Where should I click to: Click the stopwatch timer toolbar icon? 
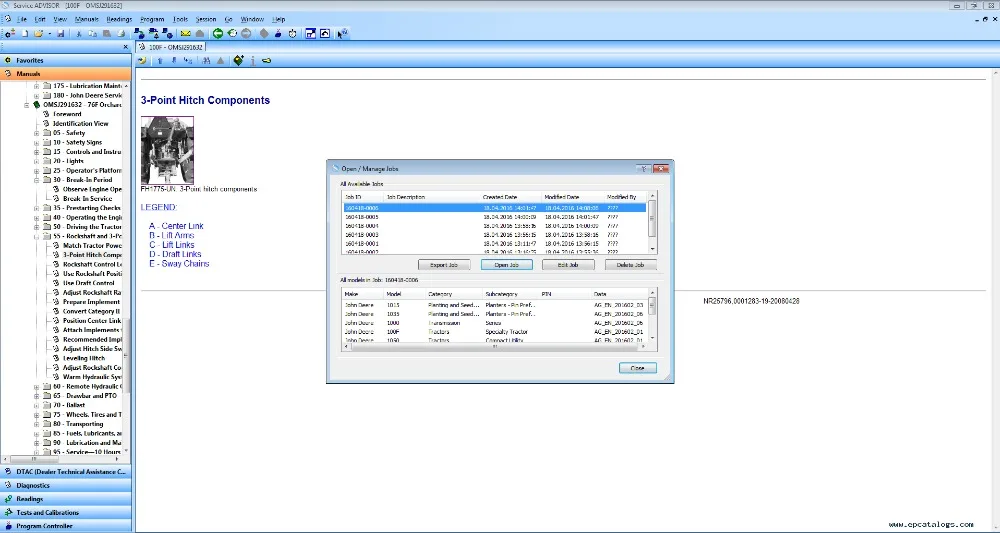coord(293,34)
